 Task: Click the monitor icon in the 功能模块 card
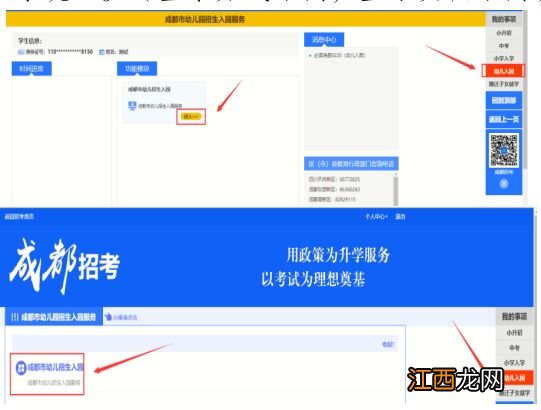[132, 106]
